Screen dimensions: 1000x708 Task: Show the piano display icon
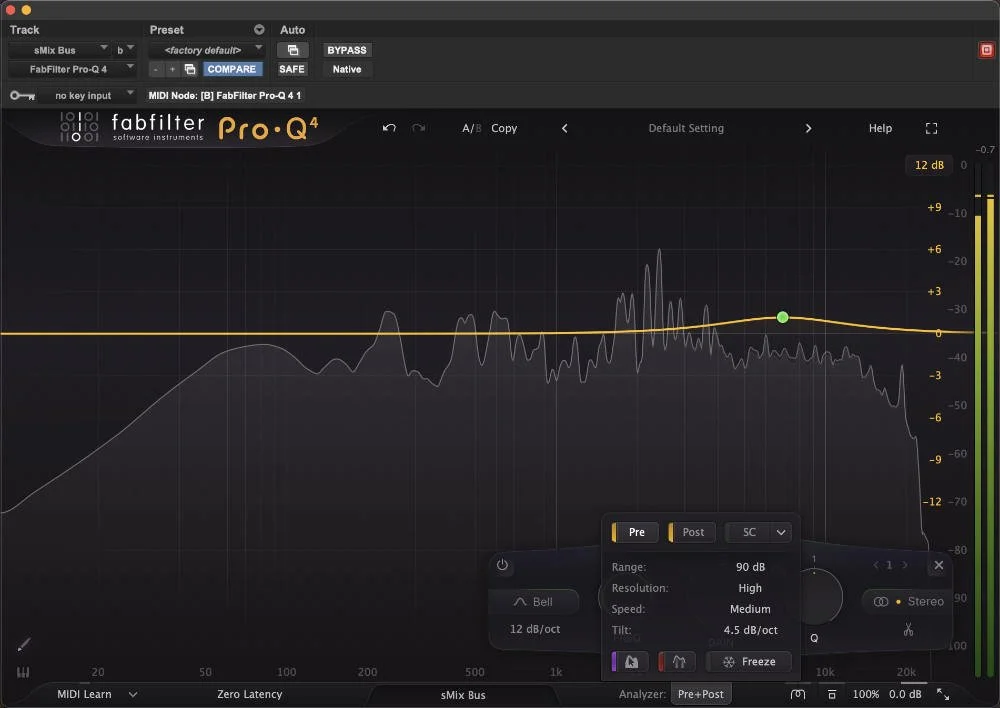click(23, 672)
